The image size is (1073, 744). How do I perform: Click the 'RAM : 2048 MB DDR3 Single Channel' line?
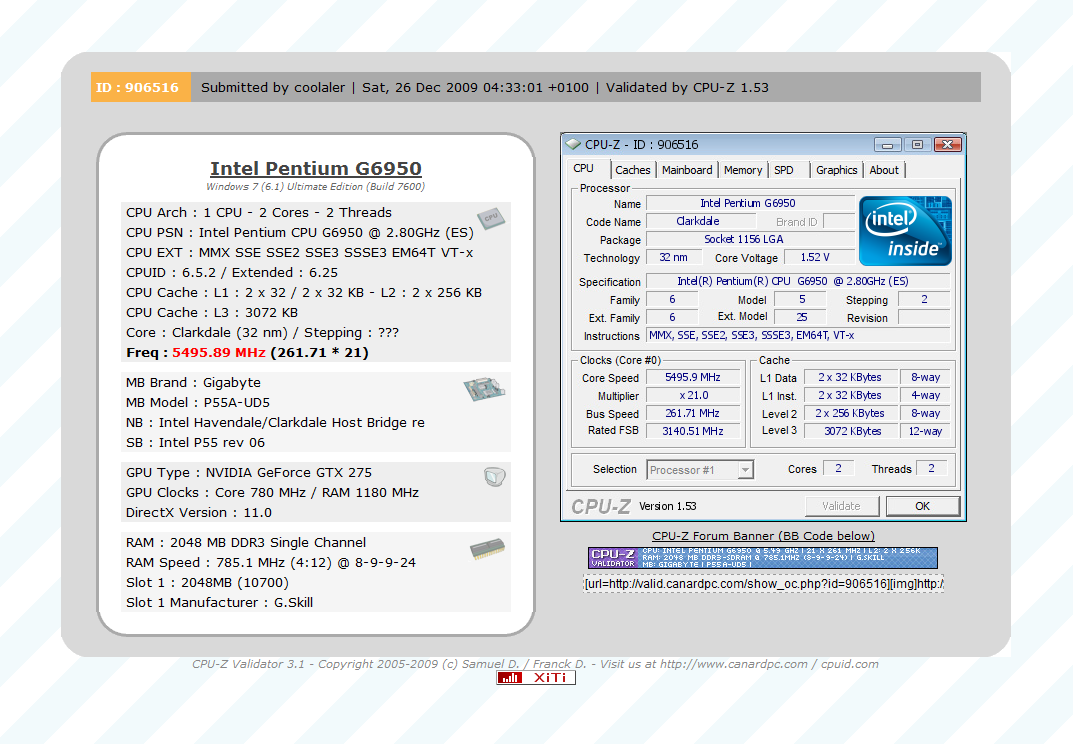point(246,543)
